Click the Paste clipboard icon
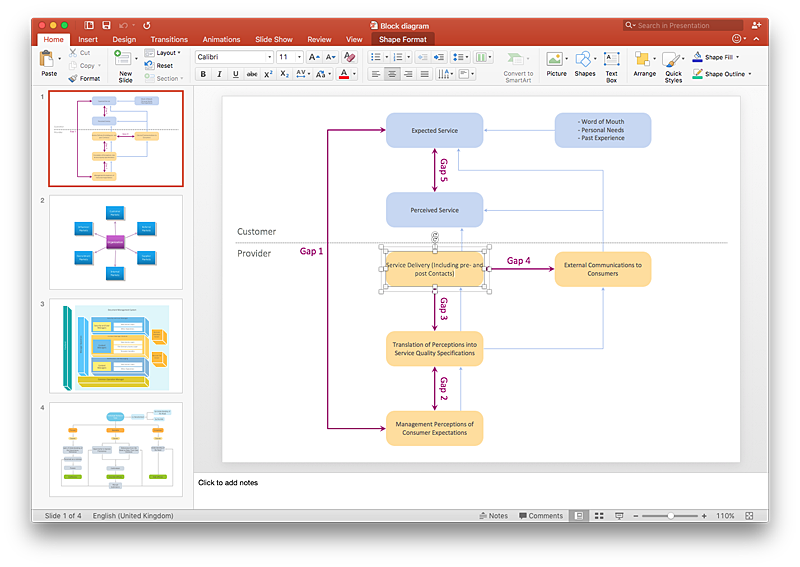Viewport: 800px width, 567px height. pos(46,59)
